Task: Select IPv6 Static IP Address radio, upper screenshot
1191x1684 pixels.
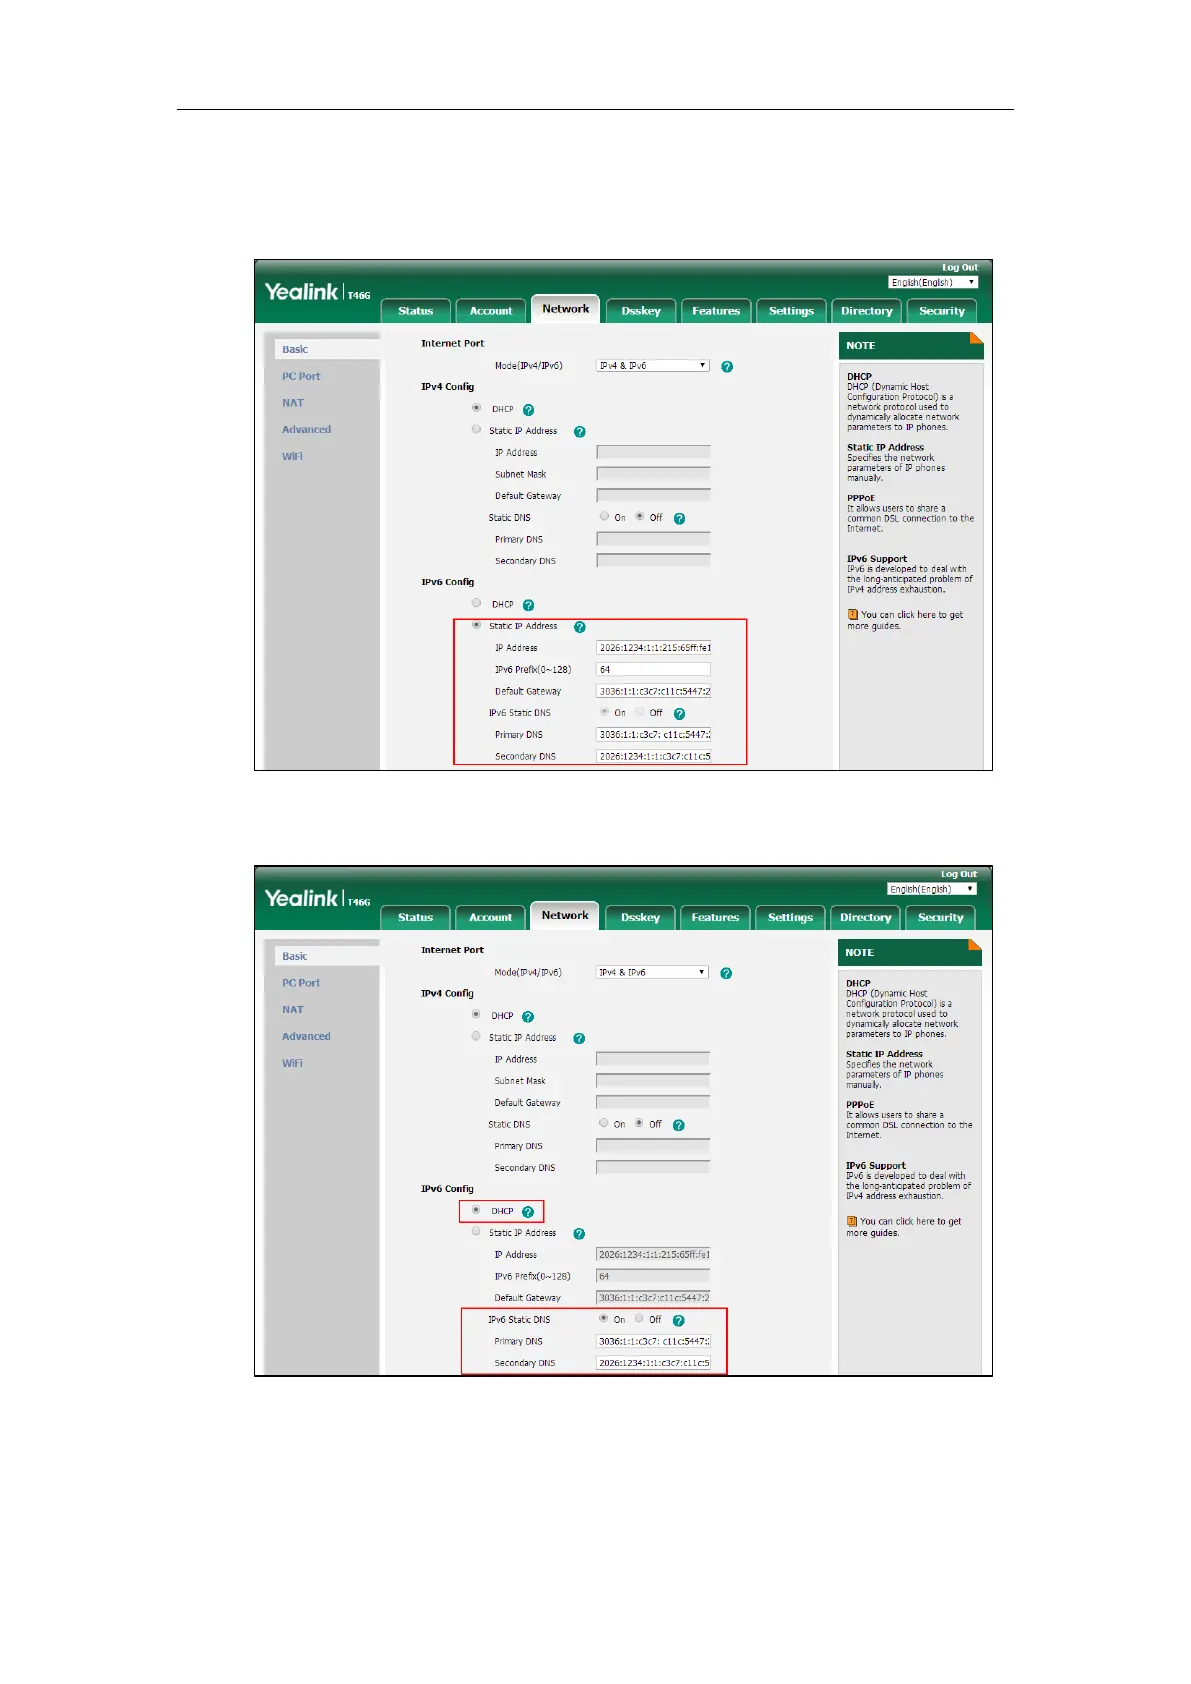Action: coord(476,625)
